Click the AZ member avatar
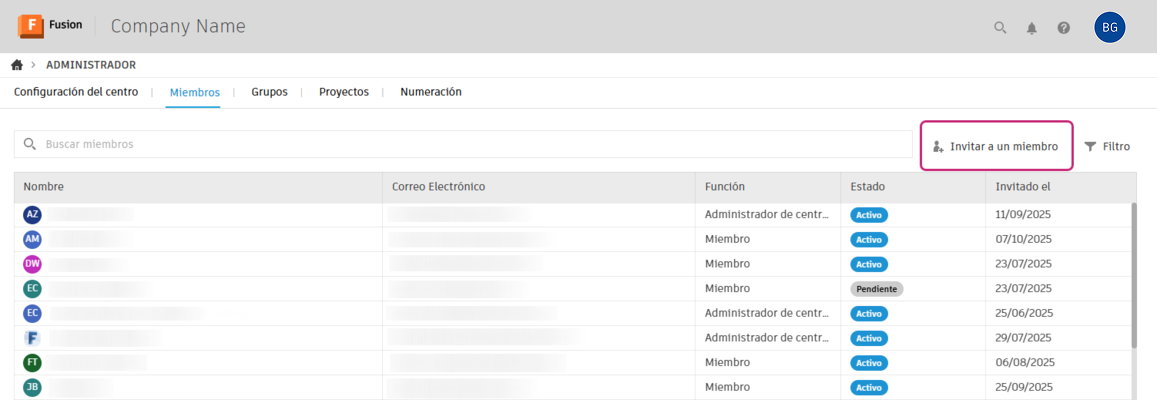This screenshot has width=1157, height=400. point(32,215)
